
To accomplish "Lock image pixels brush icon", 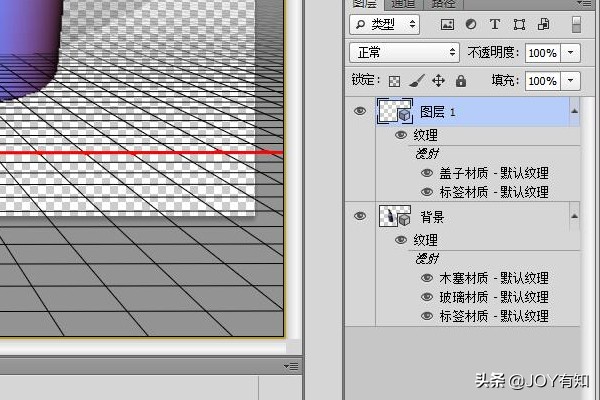I will coord(416,81).
